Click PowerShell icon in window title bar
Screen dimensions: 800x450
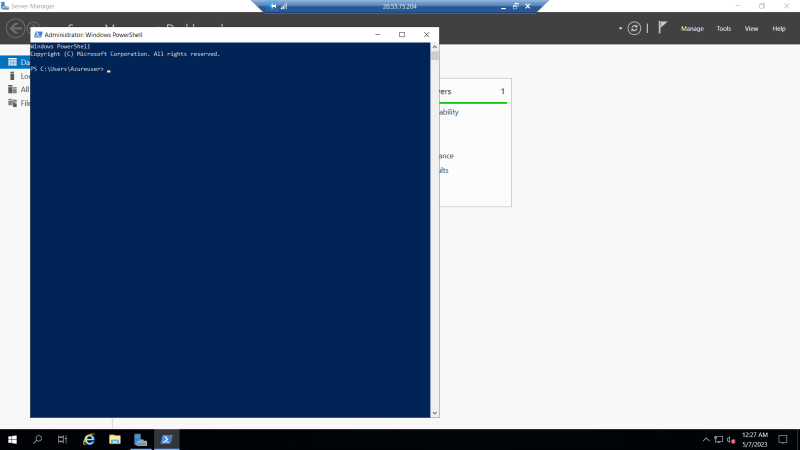click(x=38, y=35)
